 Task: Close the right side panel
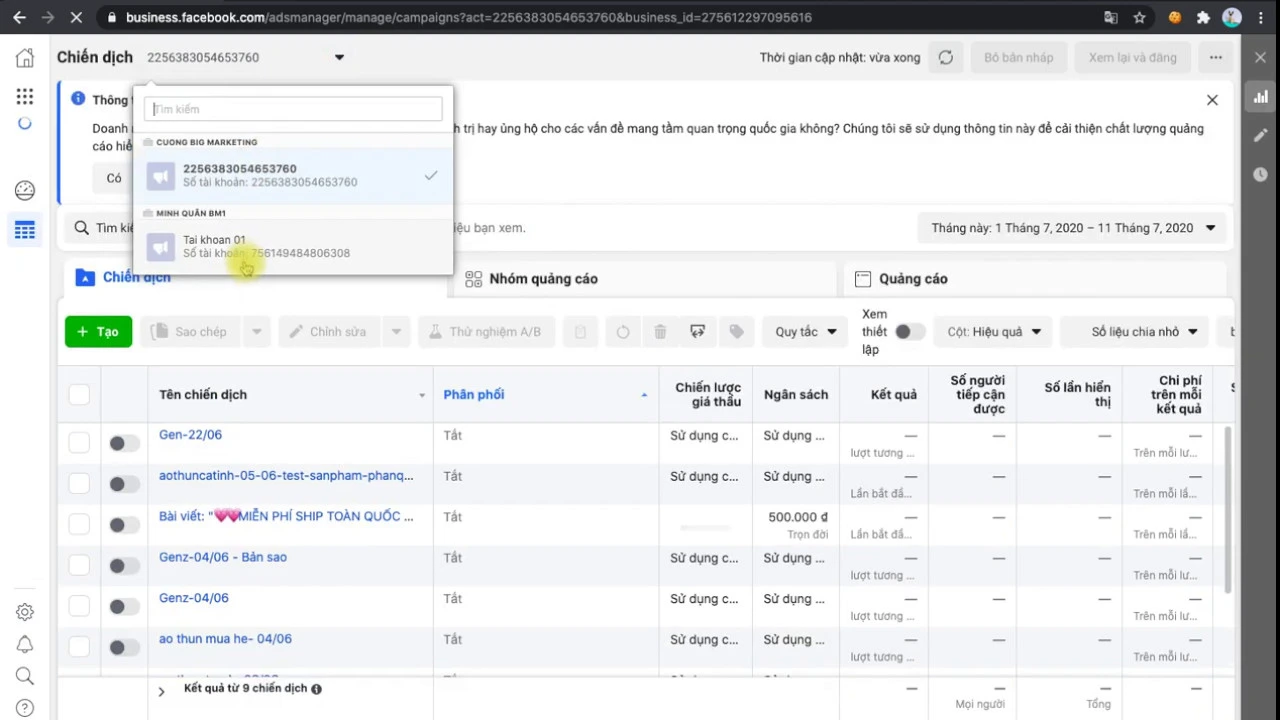[1260, 58]
